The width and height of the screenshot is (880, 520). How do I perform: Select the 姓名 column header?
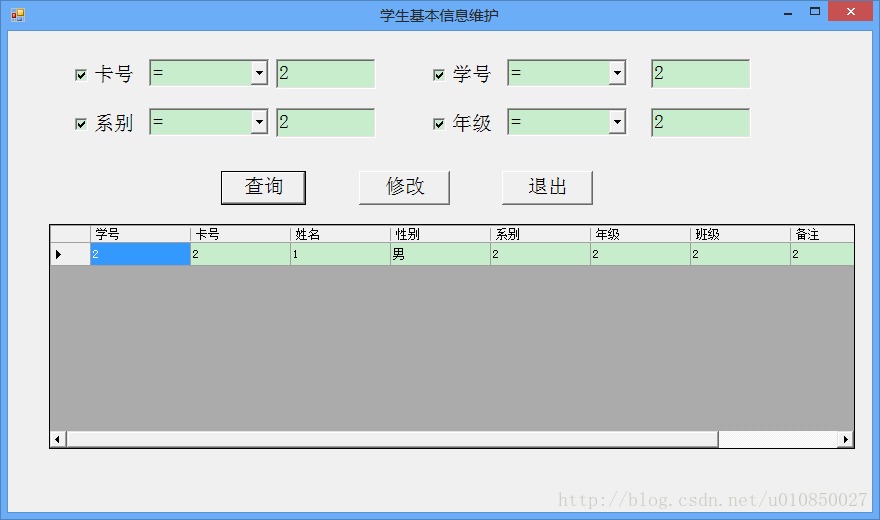pos(340,234)
